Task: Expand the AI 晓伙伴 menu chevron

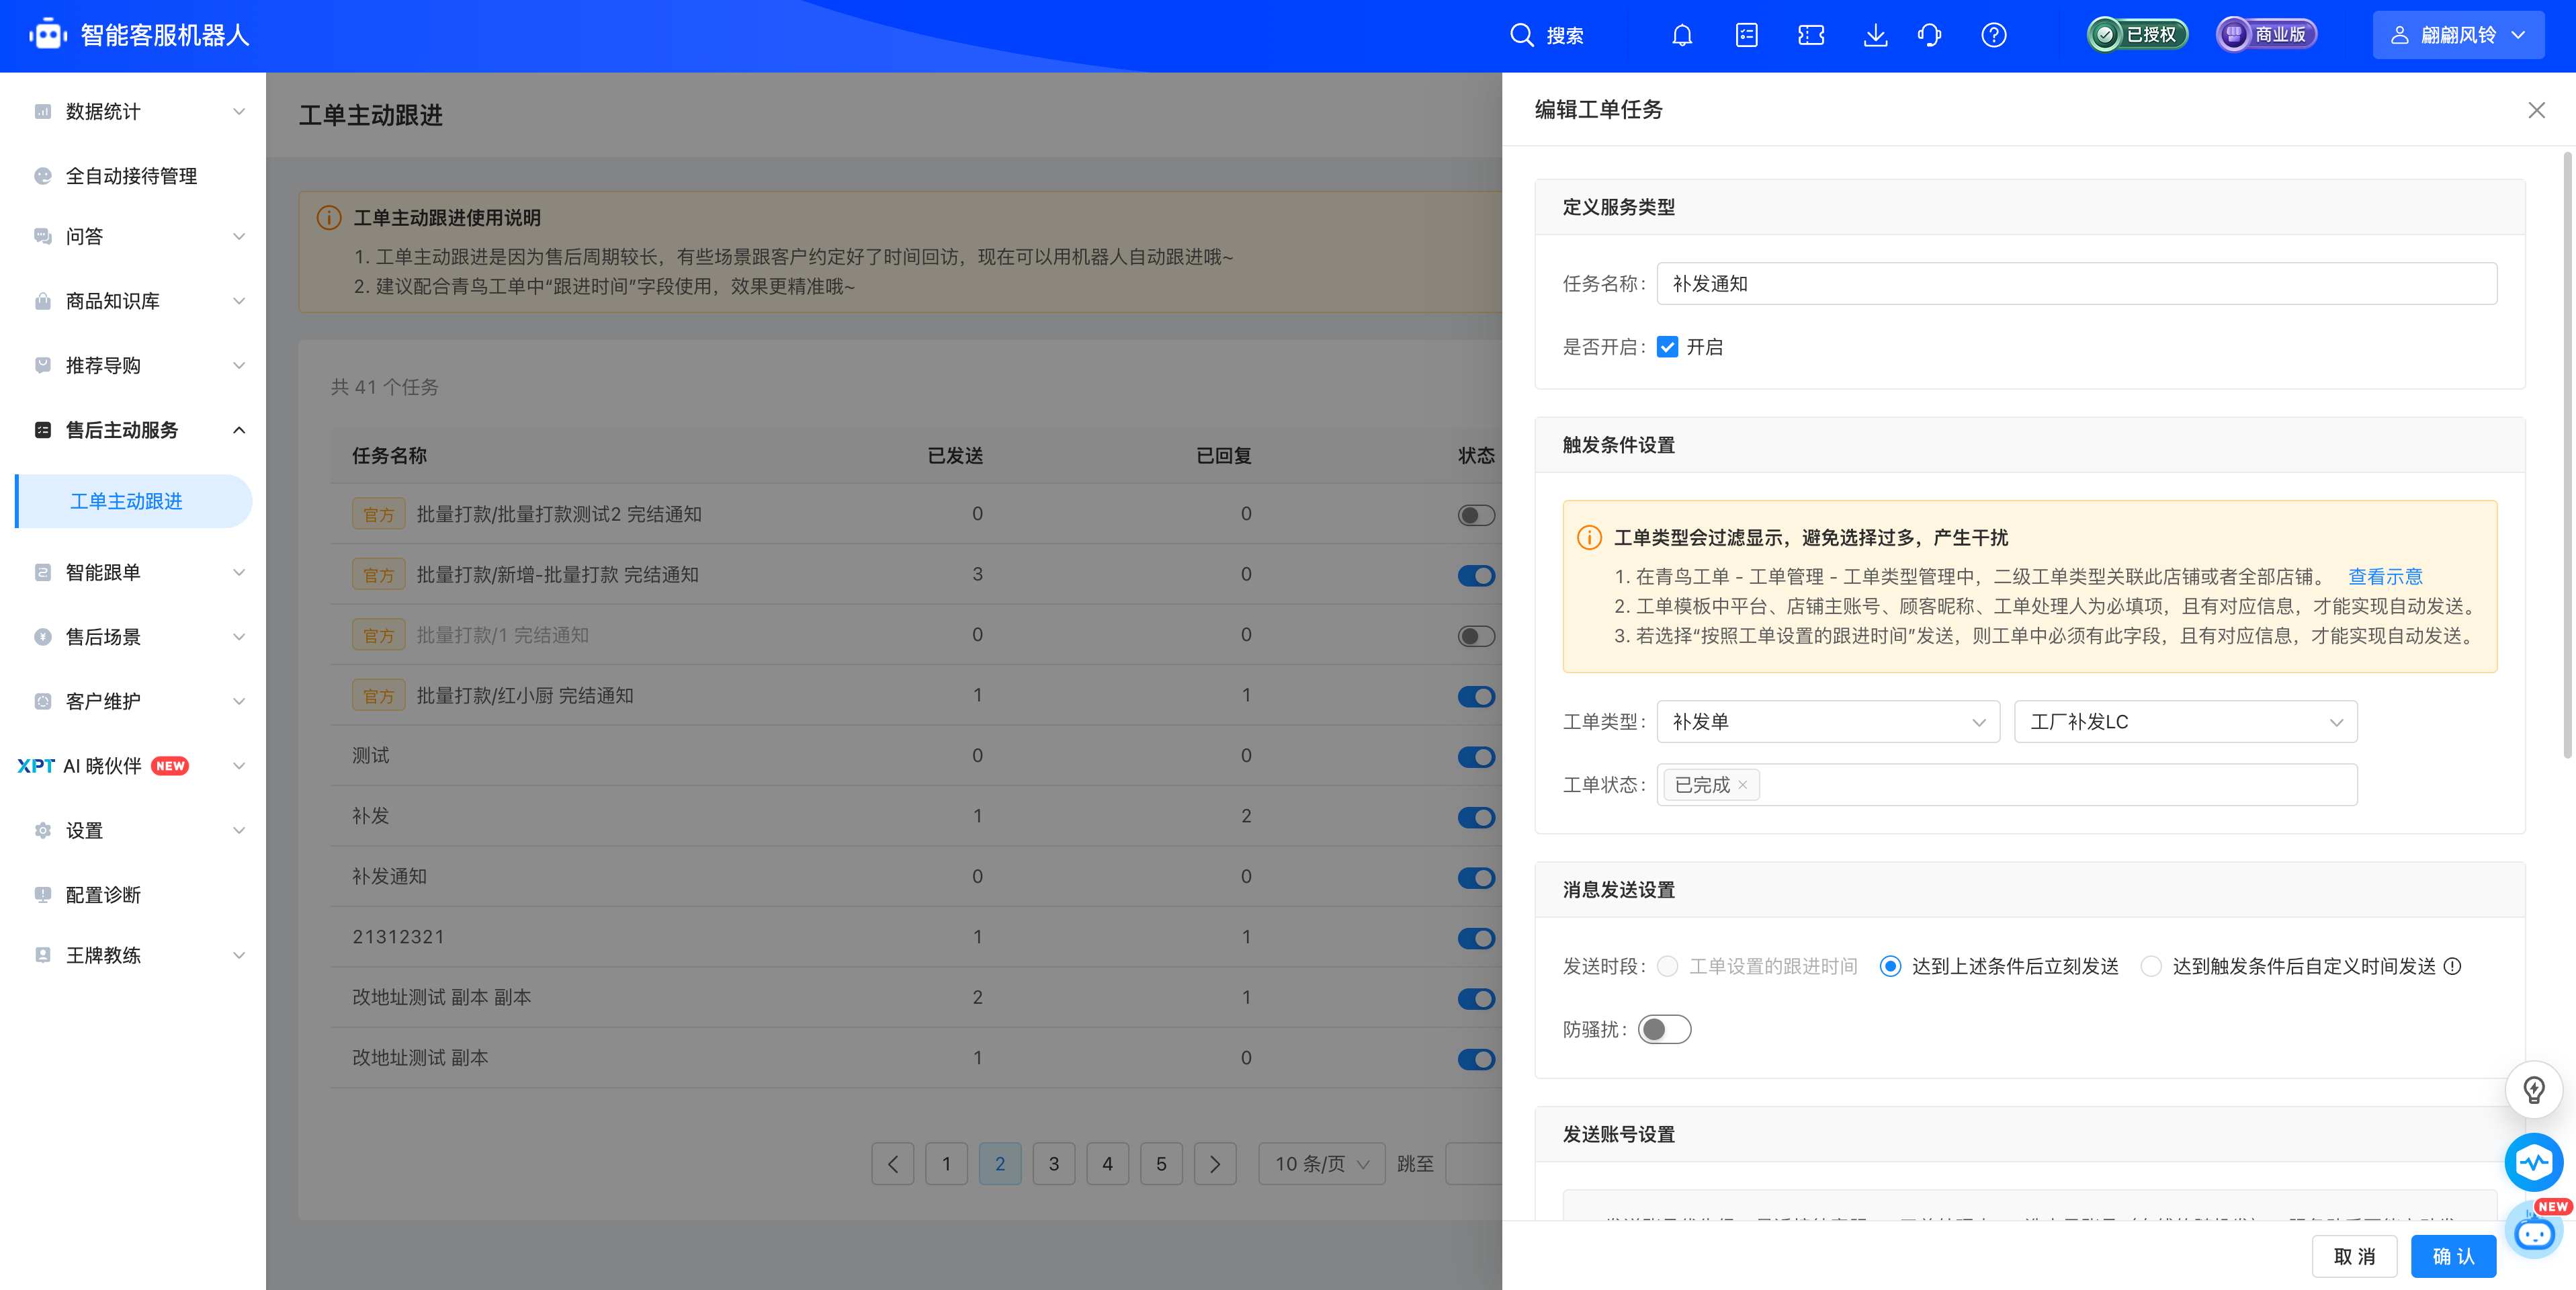Action: point(239,766)
